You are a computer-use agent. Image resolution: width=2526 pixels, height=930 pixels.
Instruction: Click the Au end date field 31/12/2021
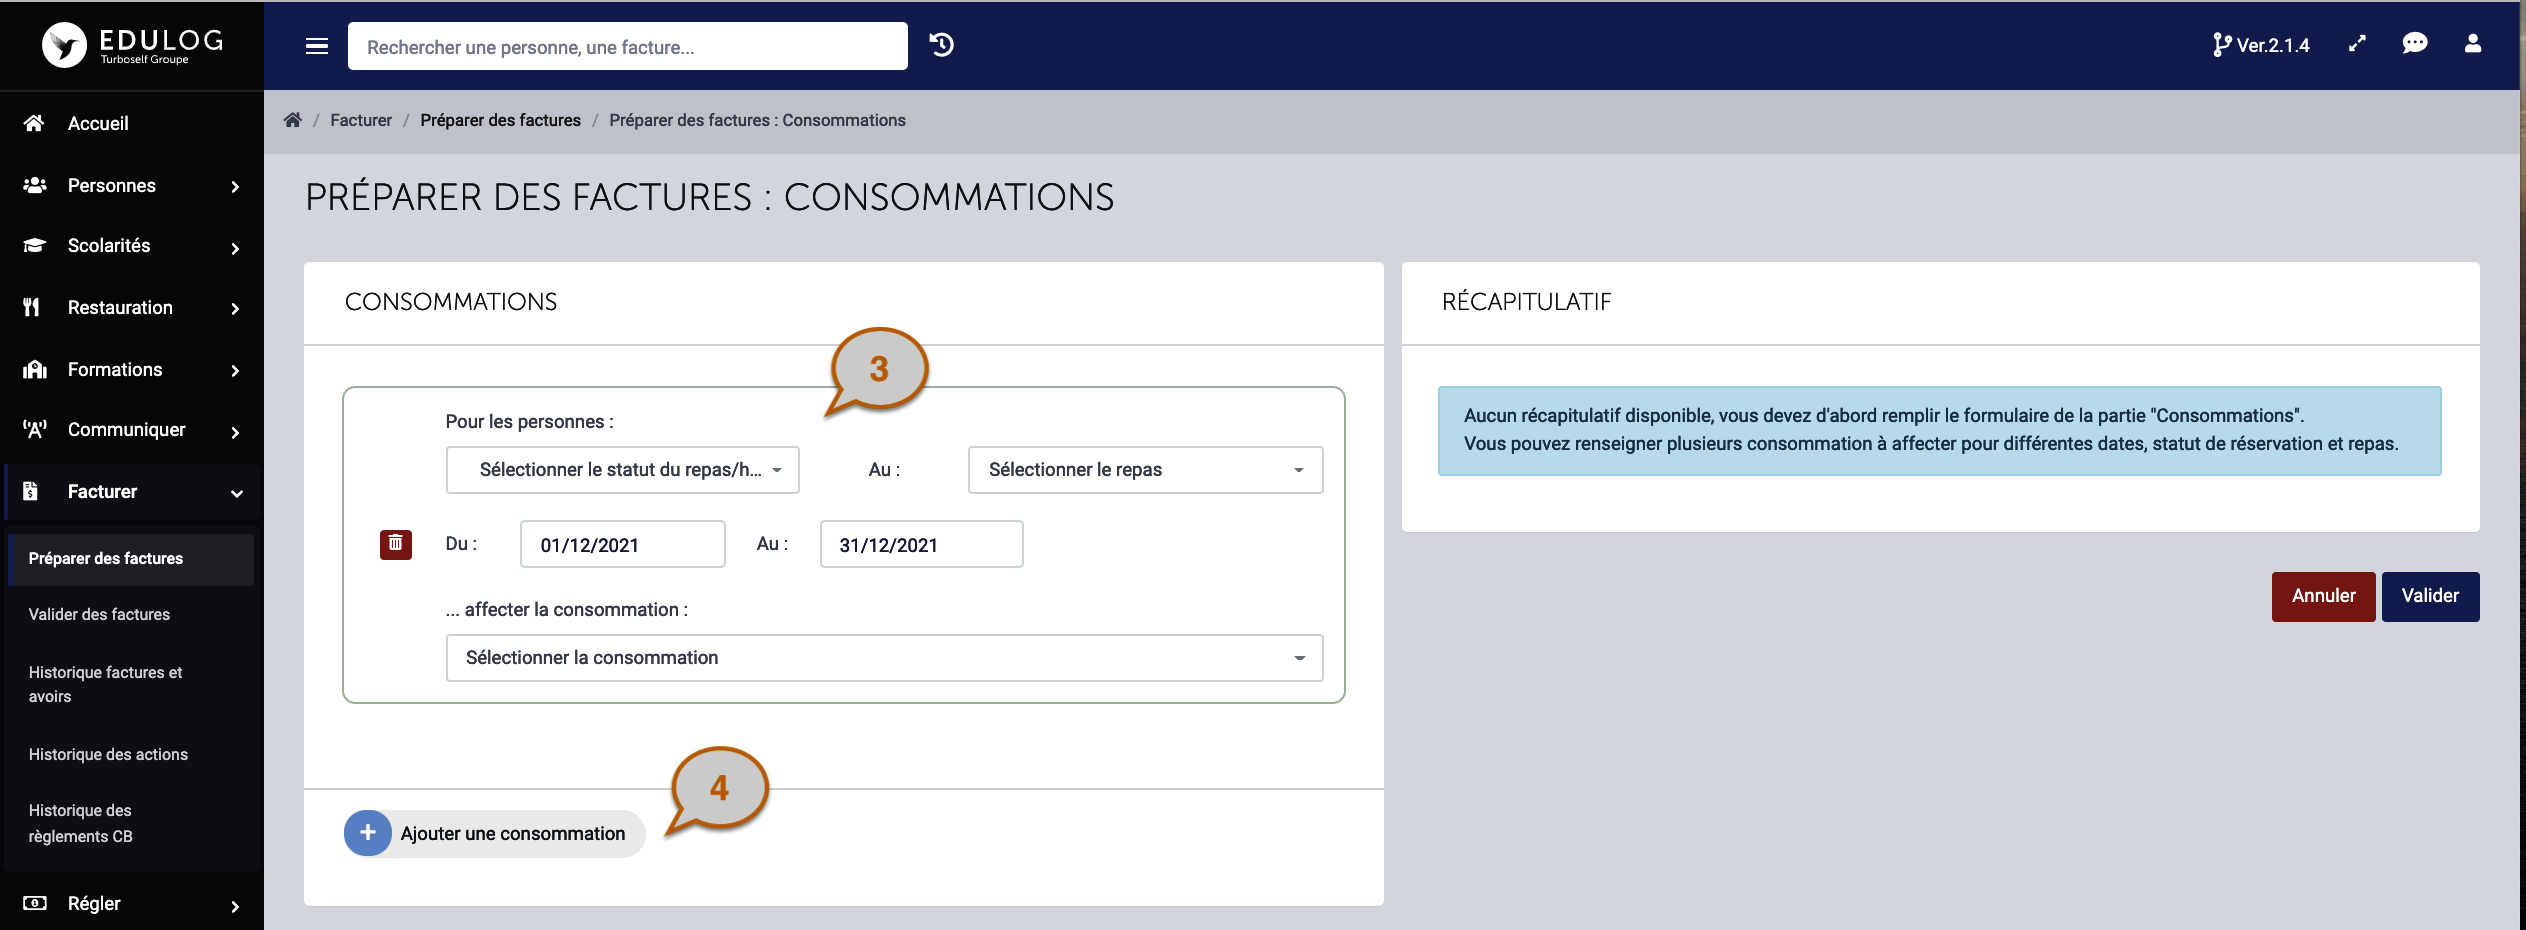pyautogui.click(x=921, y=544)
